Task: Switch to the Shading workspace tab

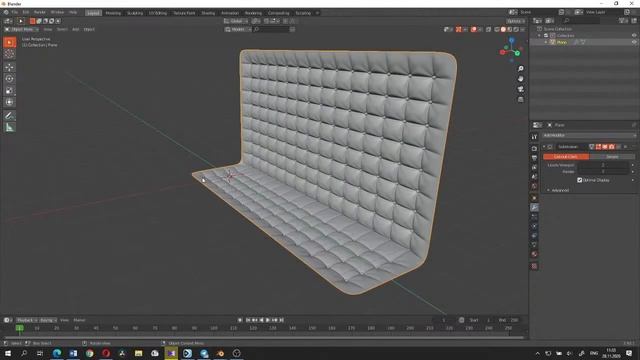Action: pyautogui.click(x=208, y=13)
